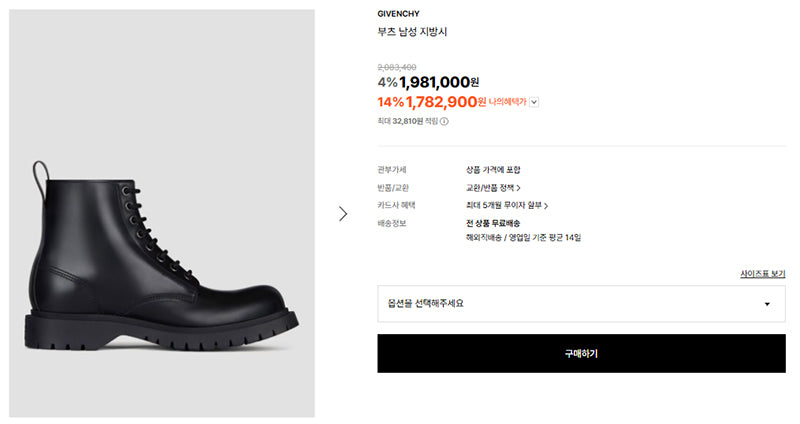Click the orange 나의혜택가 label
The image size is (800, 424).
[507, 102]
